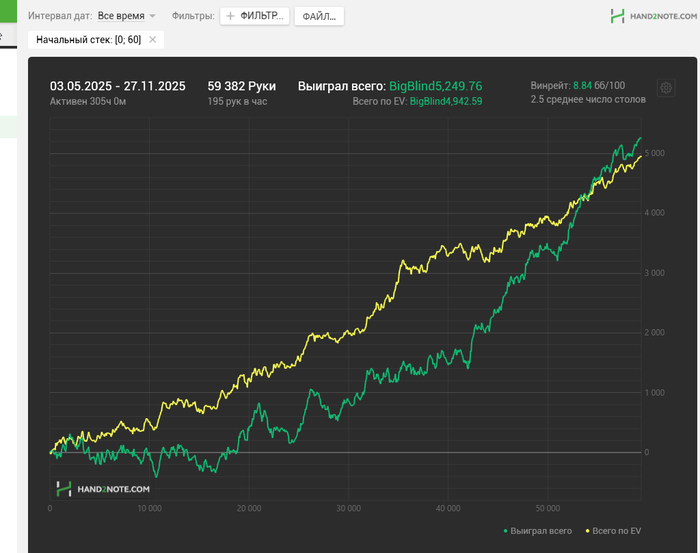This screenshot has height=553, width=700.
Task: Click the 10 000 x-axis label
Action: tap(149, 508)
